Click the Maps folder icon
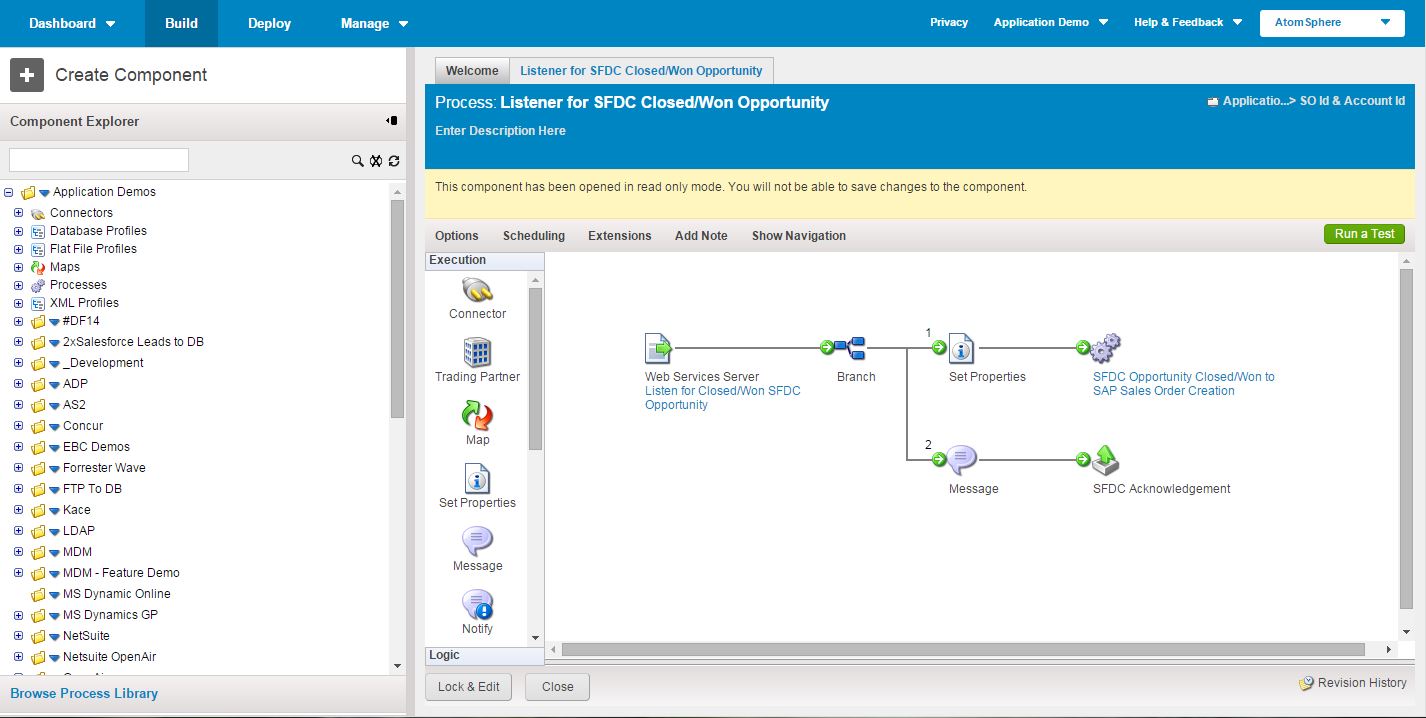The height and width of the screenshot is (718, 1426). pyautogui.click(x=38, y=267)
